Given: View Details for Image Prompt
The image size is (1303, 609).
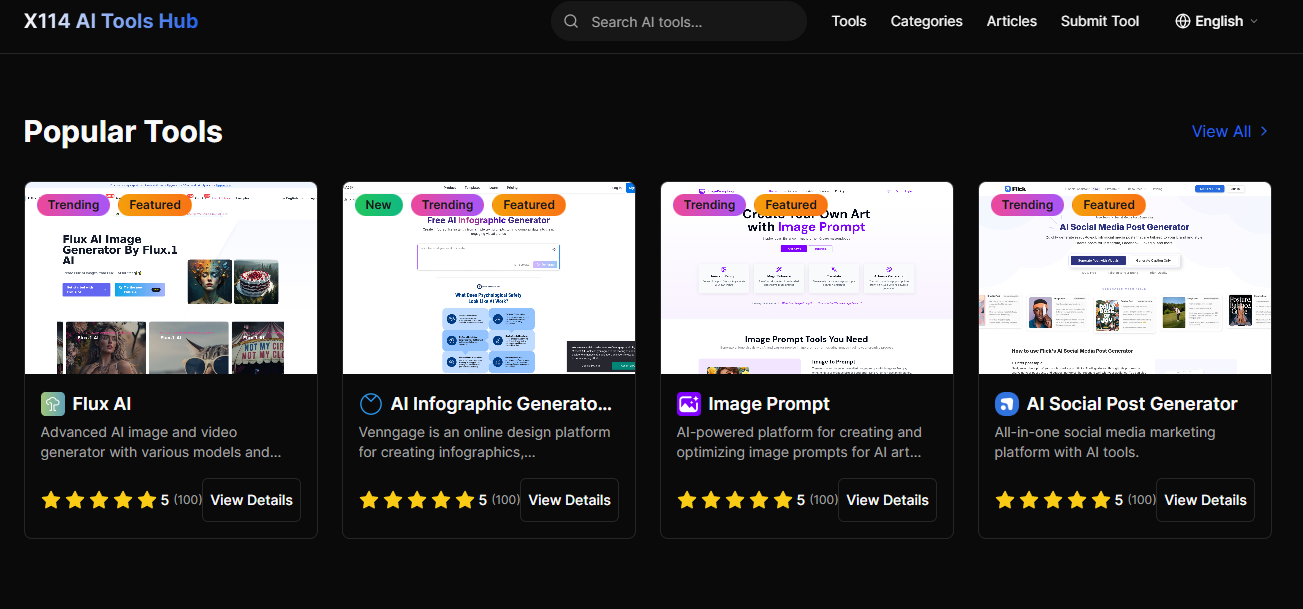Looking at the screenshot, I should coord(888,500).
